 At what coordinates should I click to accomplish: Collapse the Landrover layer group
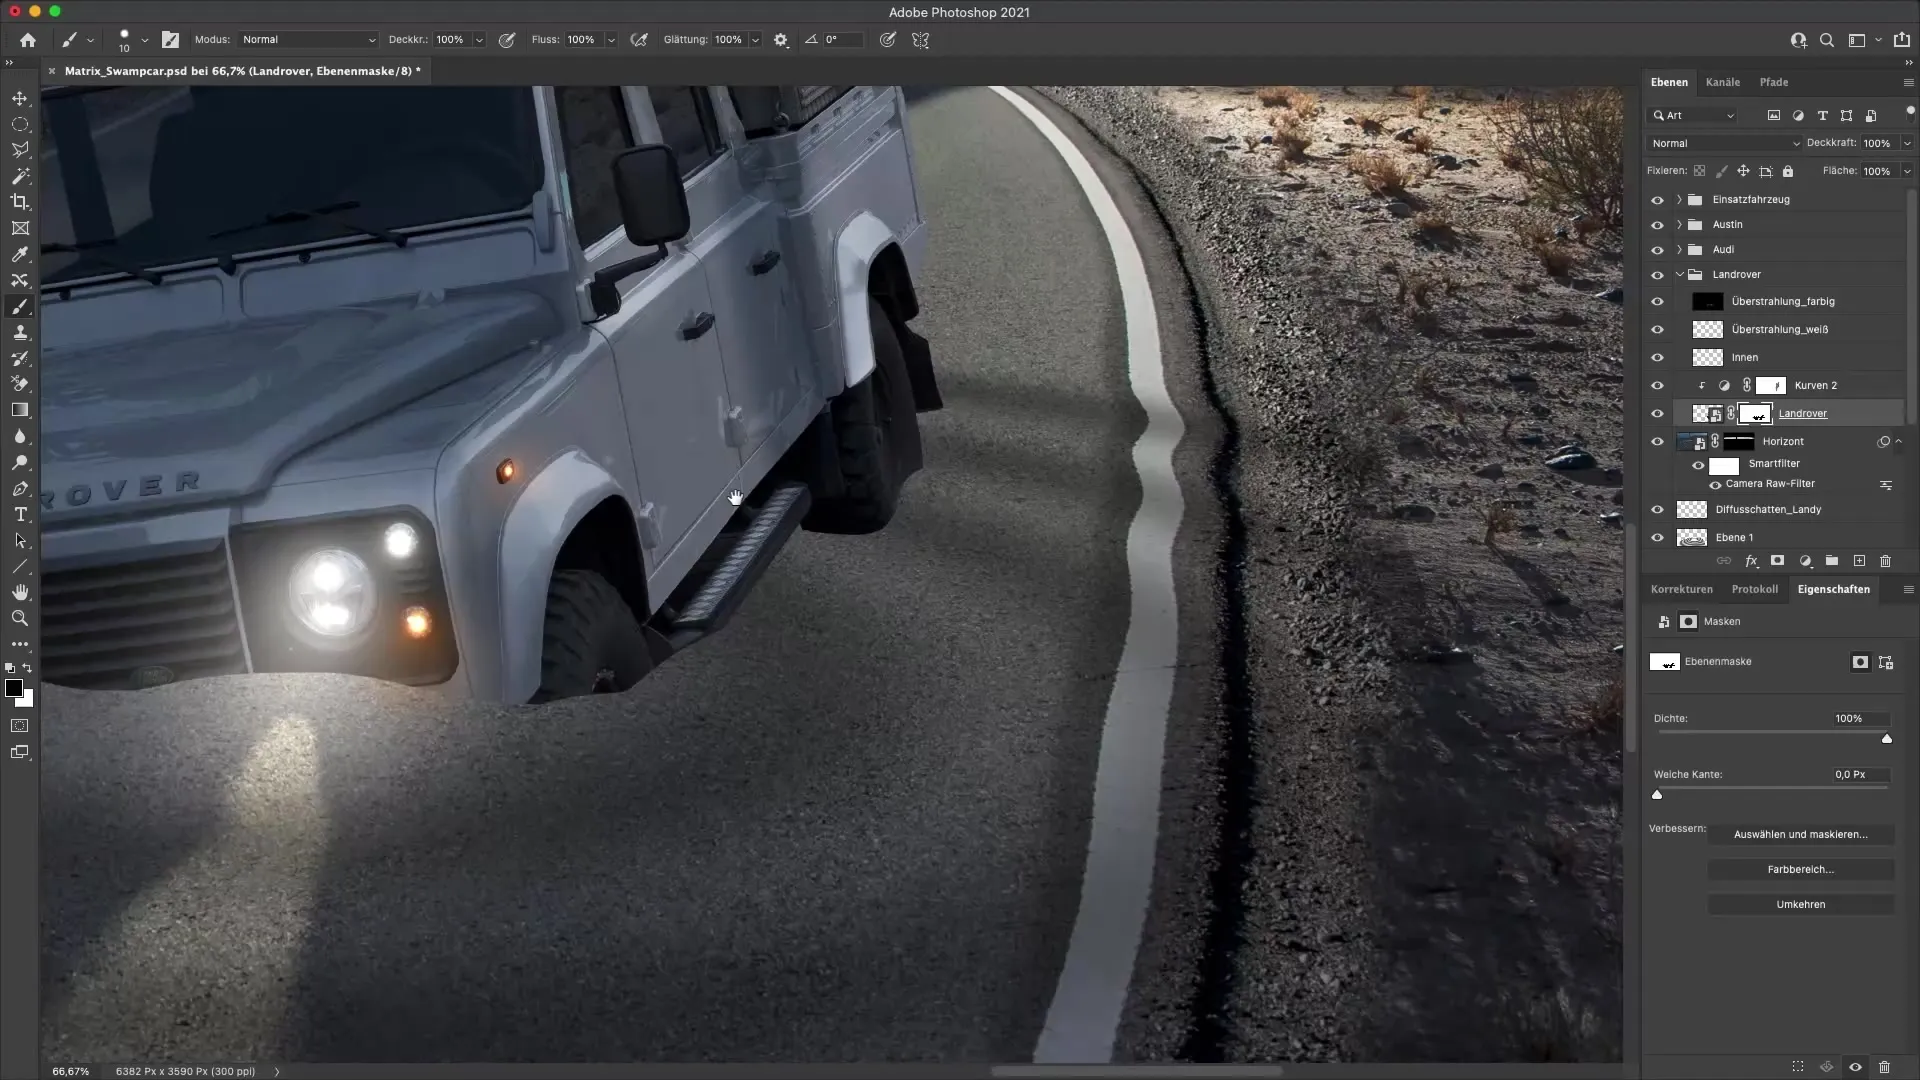[1678, 273]
